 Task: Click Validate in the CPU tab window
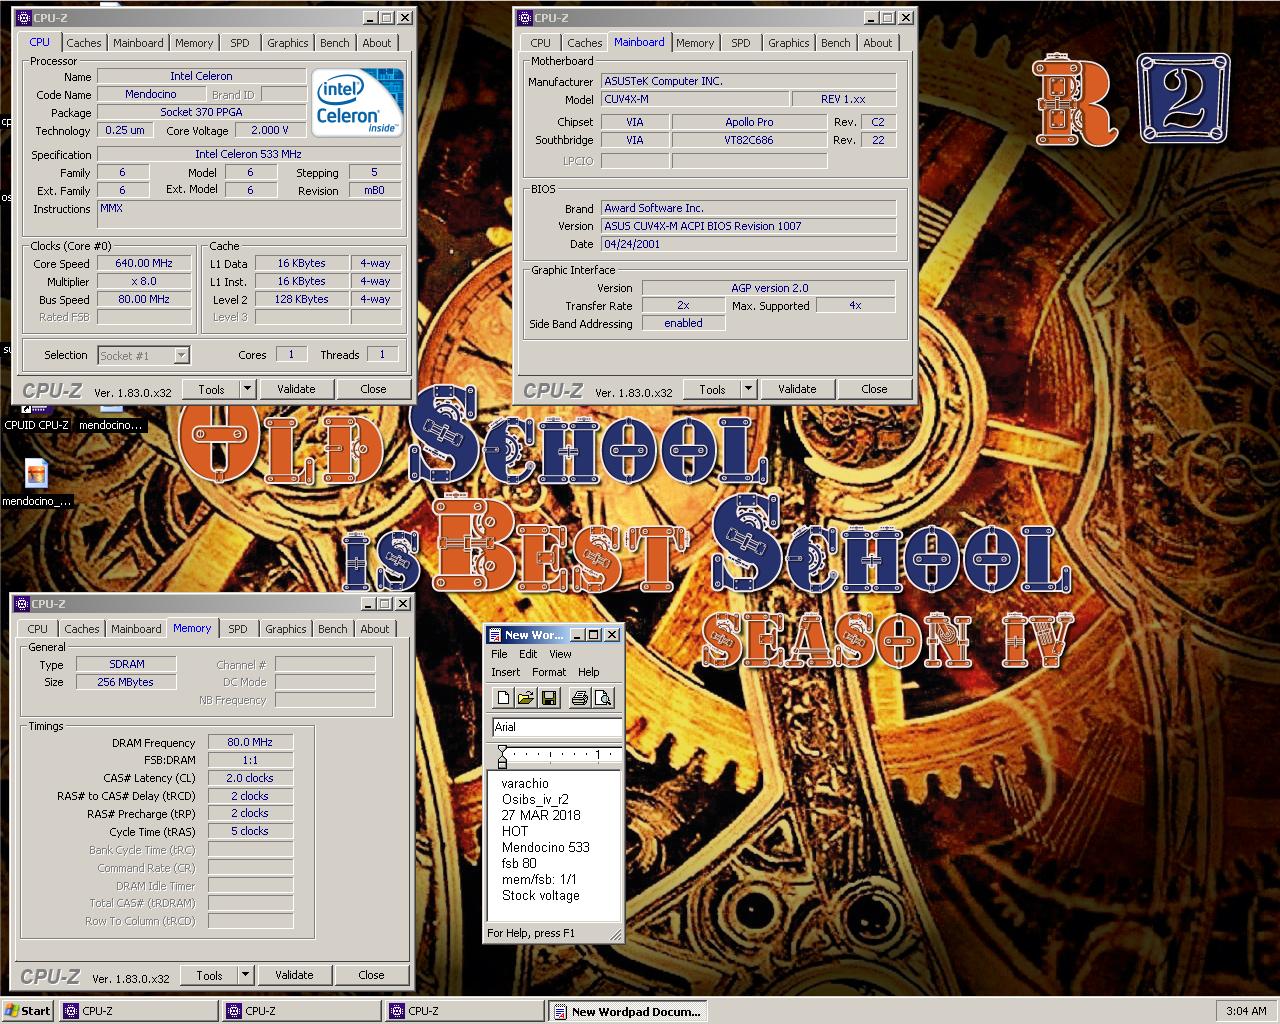click(296, 389)
